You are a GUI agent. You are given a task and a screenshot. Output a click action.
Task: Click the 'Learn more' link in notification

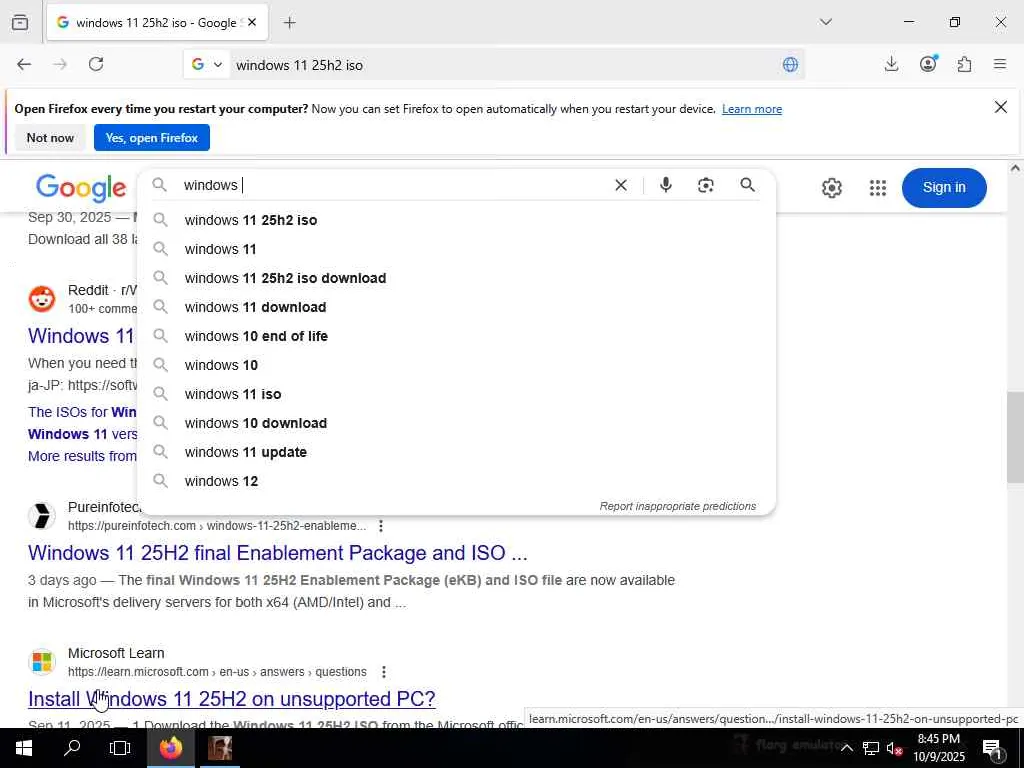[752, 109]
